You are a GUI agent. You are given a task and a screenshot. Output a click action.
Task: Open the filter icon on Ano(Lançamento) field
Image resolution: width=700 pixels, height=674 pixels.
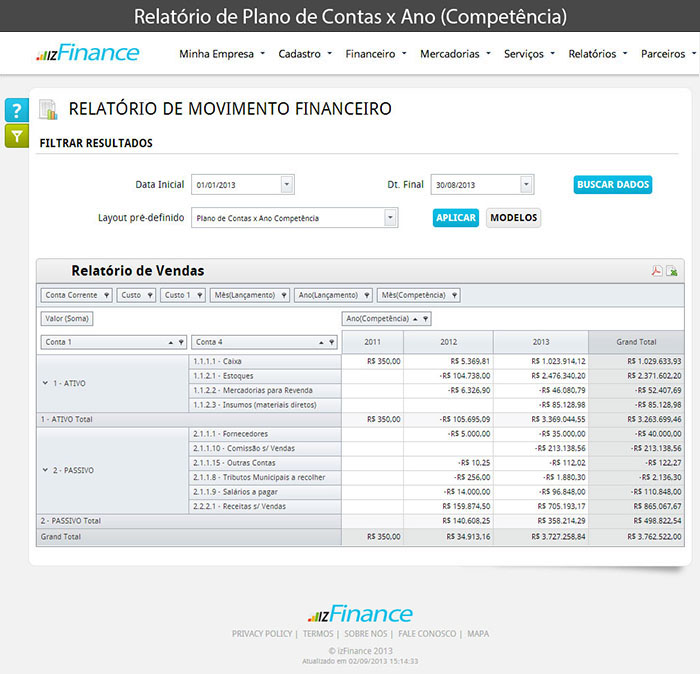tap(367, 295)
